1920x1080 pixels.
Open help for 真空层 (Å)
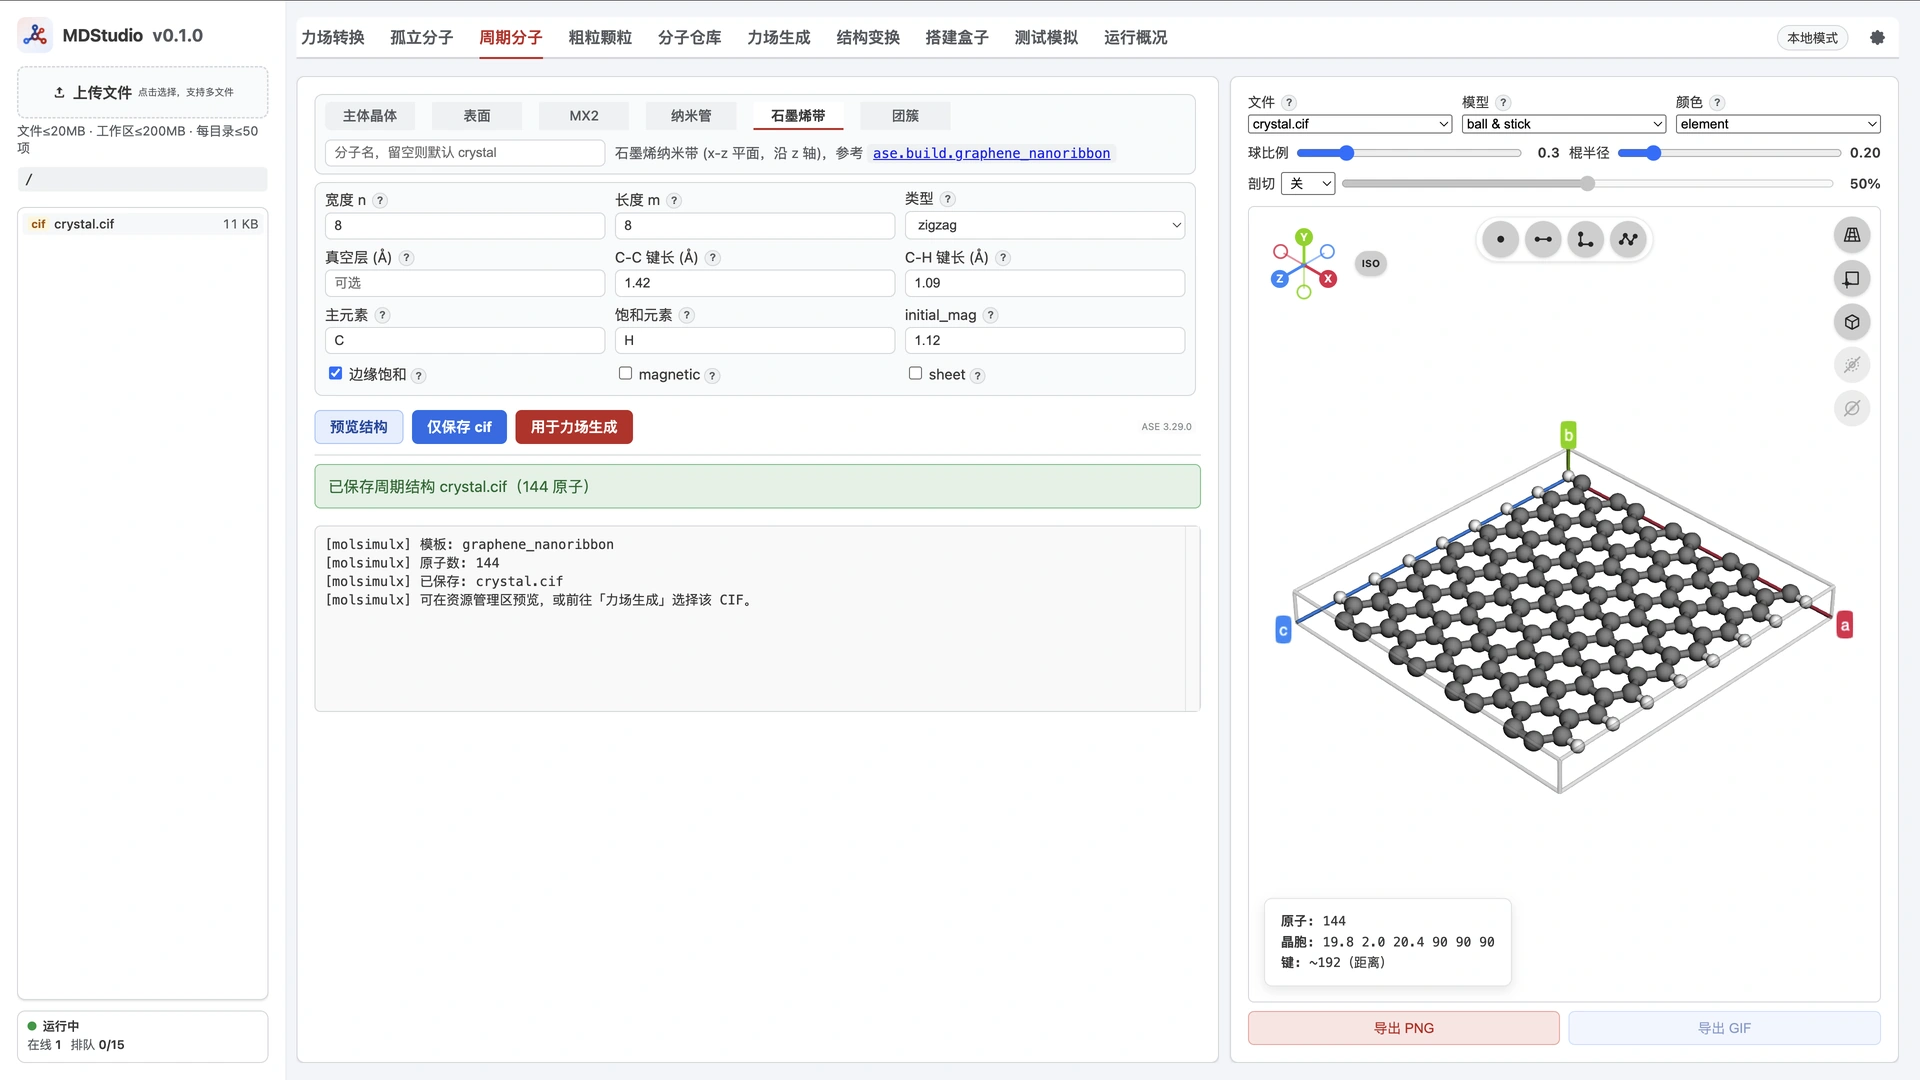[406, 257]
